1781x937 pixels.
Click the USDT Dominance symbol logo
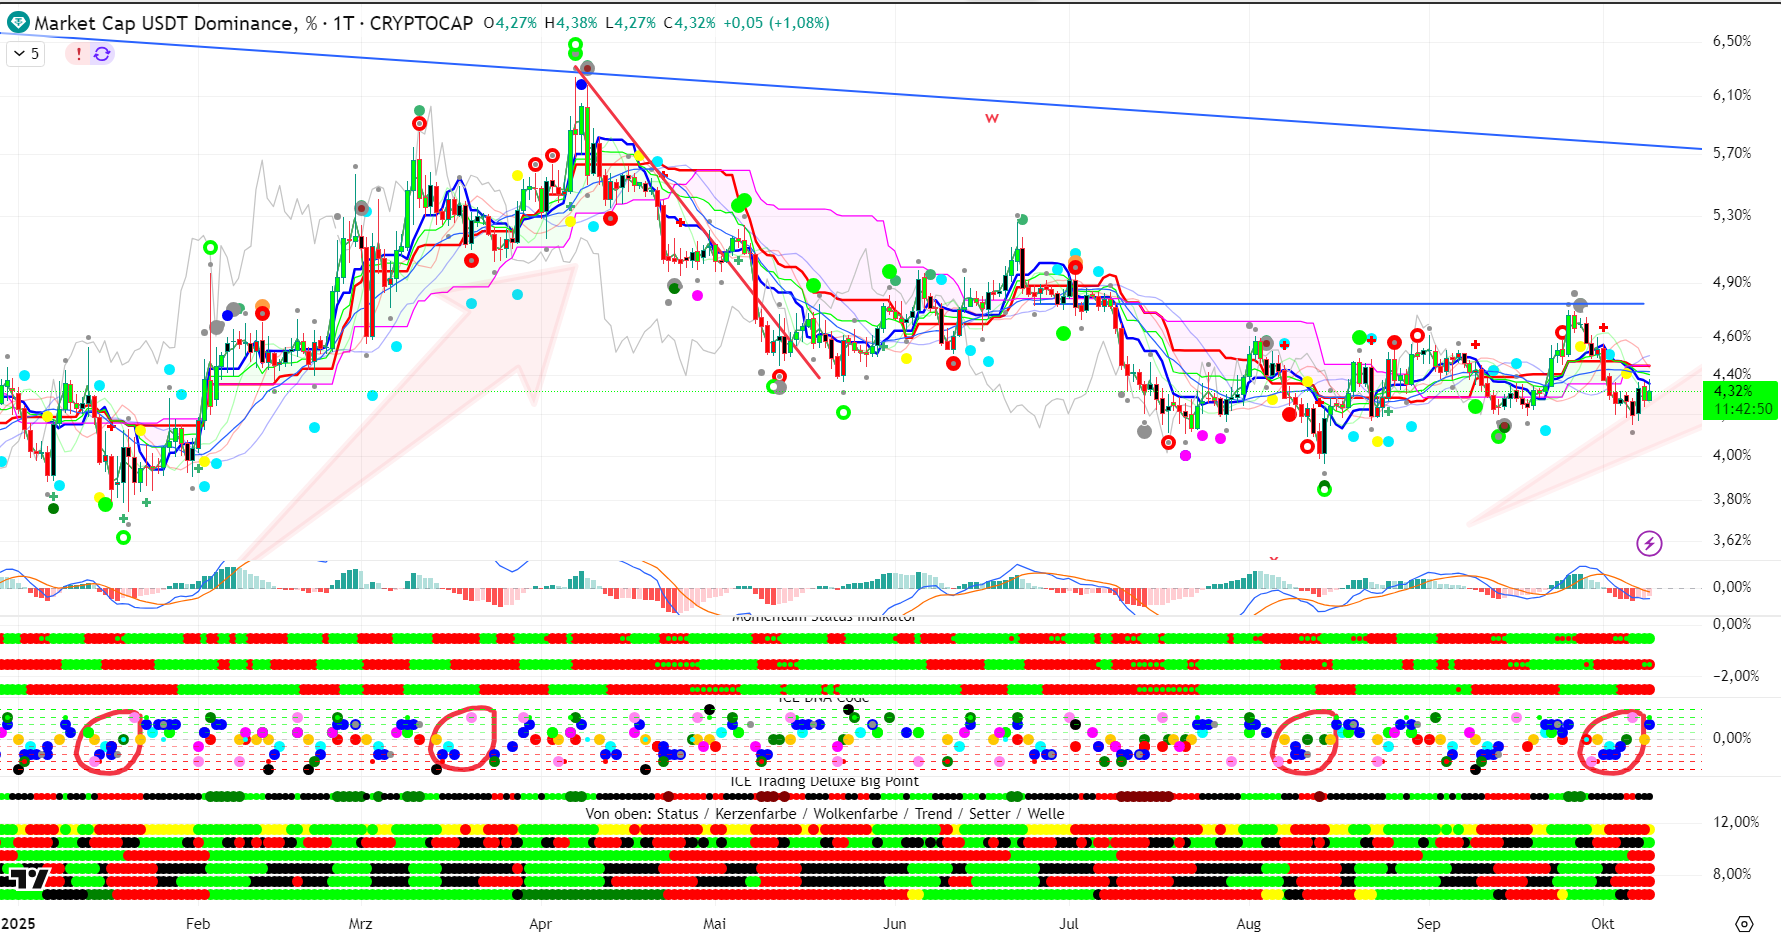coord(18,22)
